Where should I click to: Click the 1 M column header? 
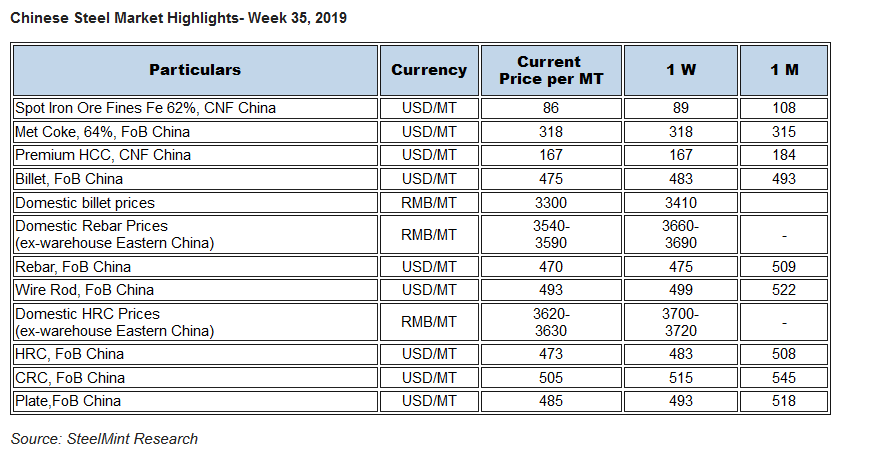(784, 70)
